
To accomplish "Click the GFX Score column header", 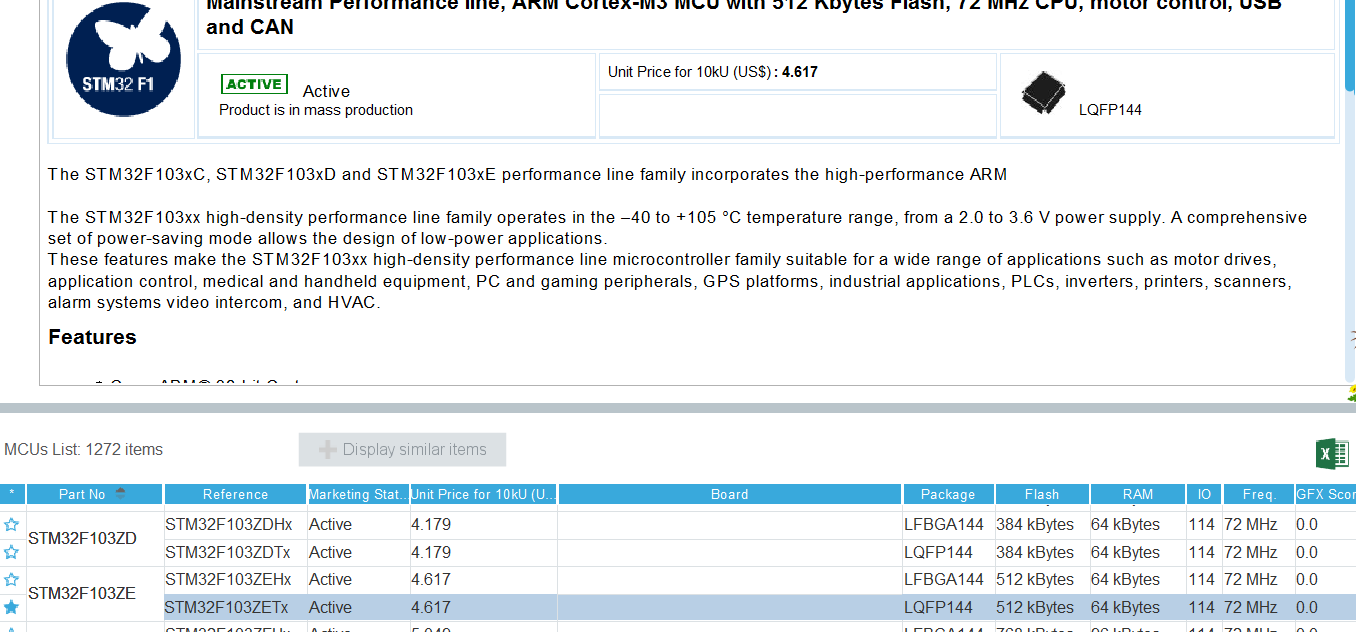I will (1326, 494).
